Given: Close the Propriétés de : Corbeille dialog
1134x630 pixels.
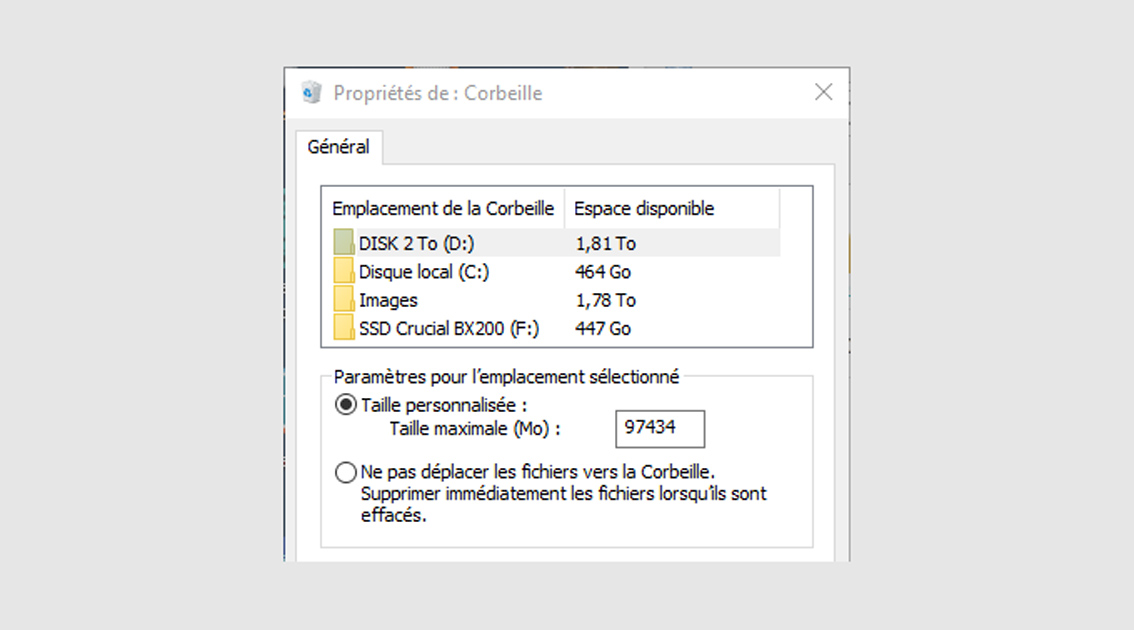Looking at the screenshot, I should [x=823, y=92].
